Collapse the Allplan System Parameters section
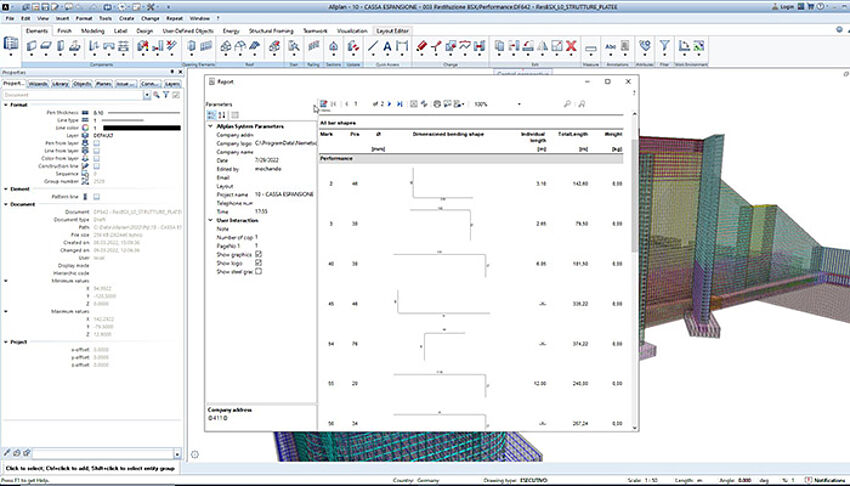Viewport: 850px width, 486px height. point(209,127)
